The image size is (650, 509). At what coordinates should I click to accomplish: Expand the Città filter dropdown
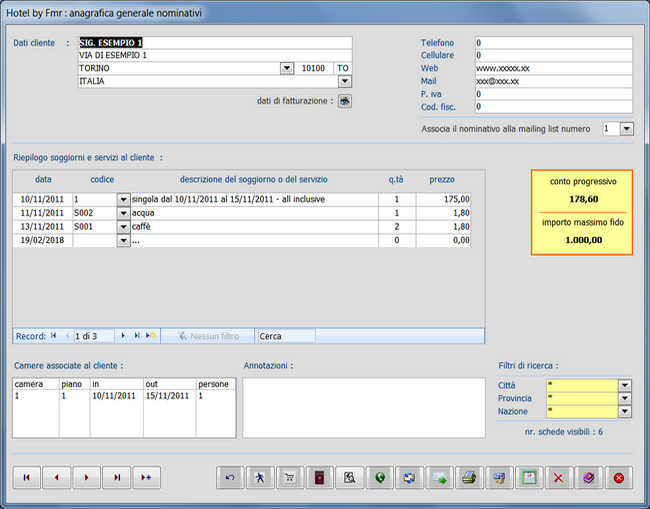[625, 385]
